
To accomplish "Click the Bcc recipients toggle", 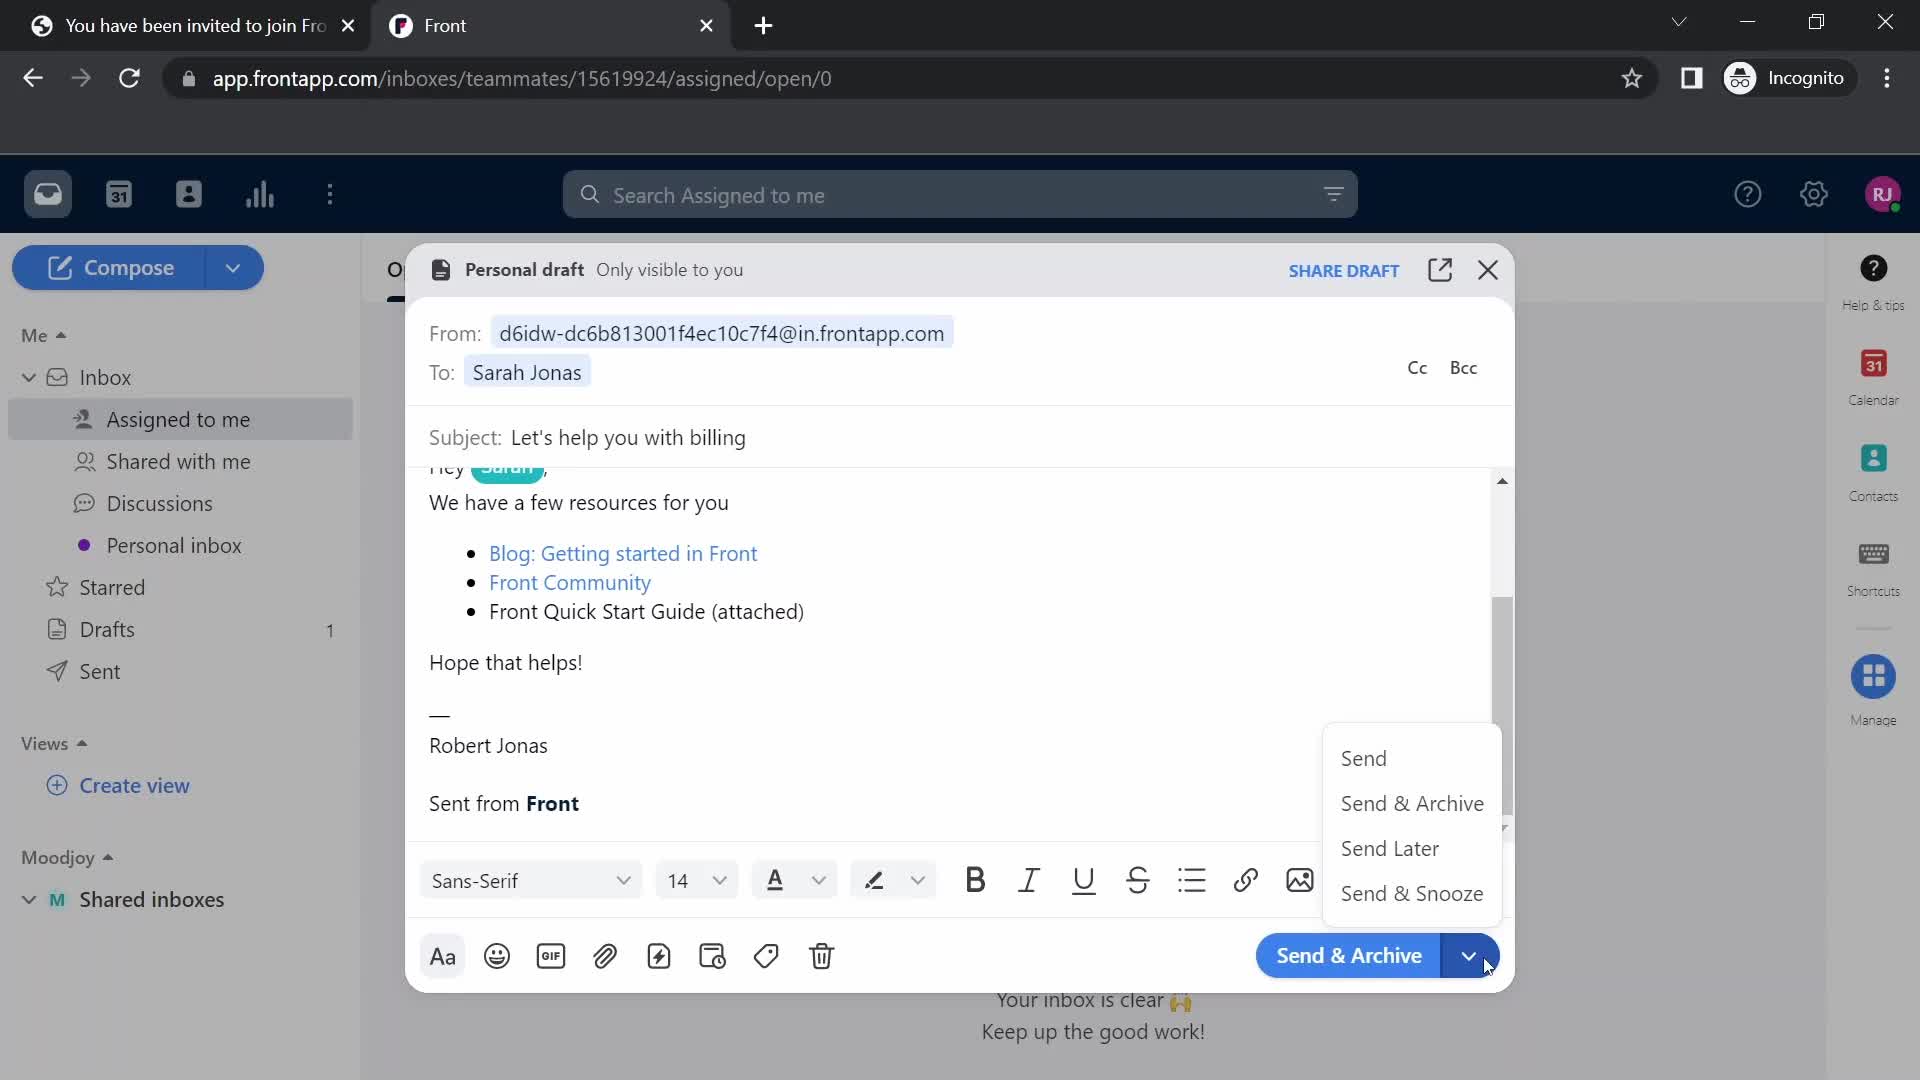I will pyautogui.click(x=1465, y=368).
